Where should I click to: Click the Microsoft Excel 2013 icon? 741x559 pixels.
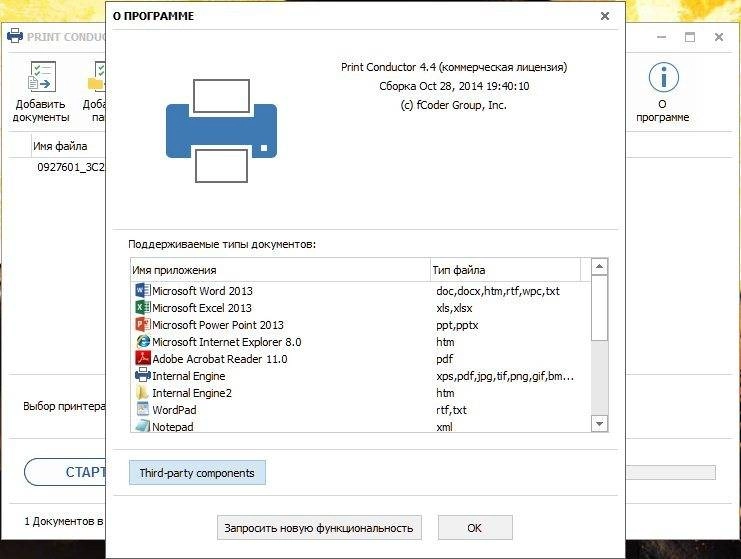point(143,307)
